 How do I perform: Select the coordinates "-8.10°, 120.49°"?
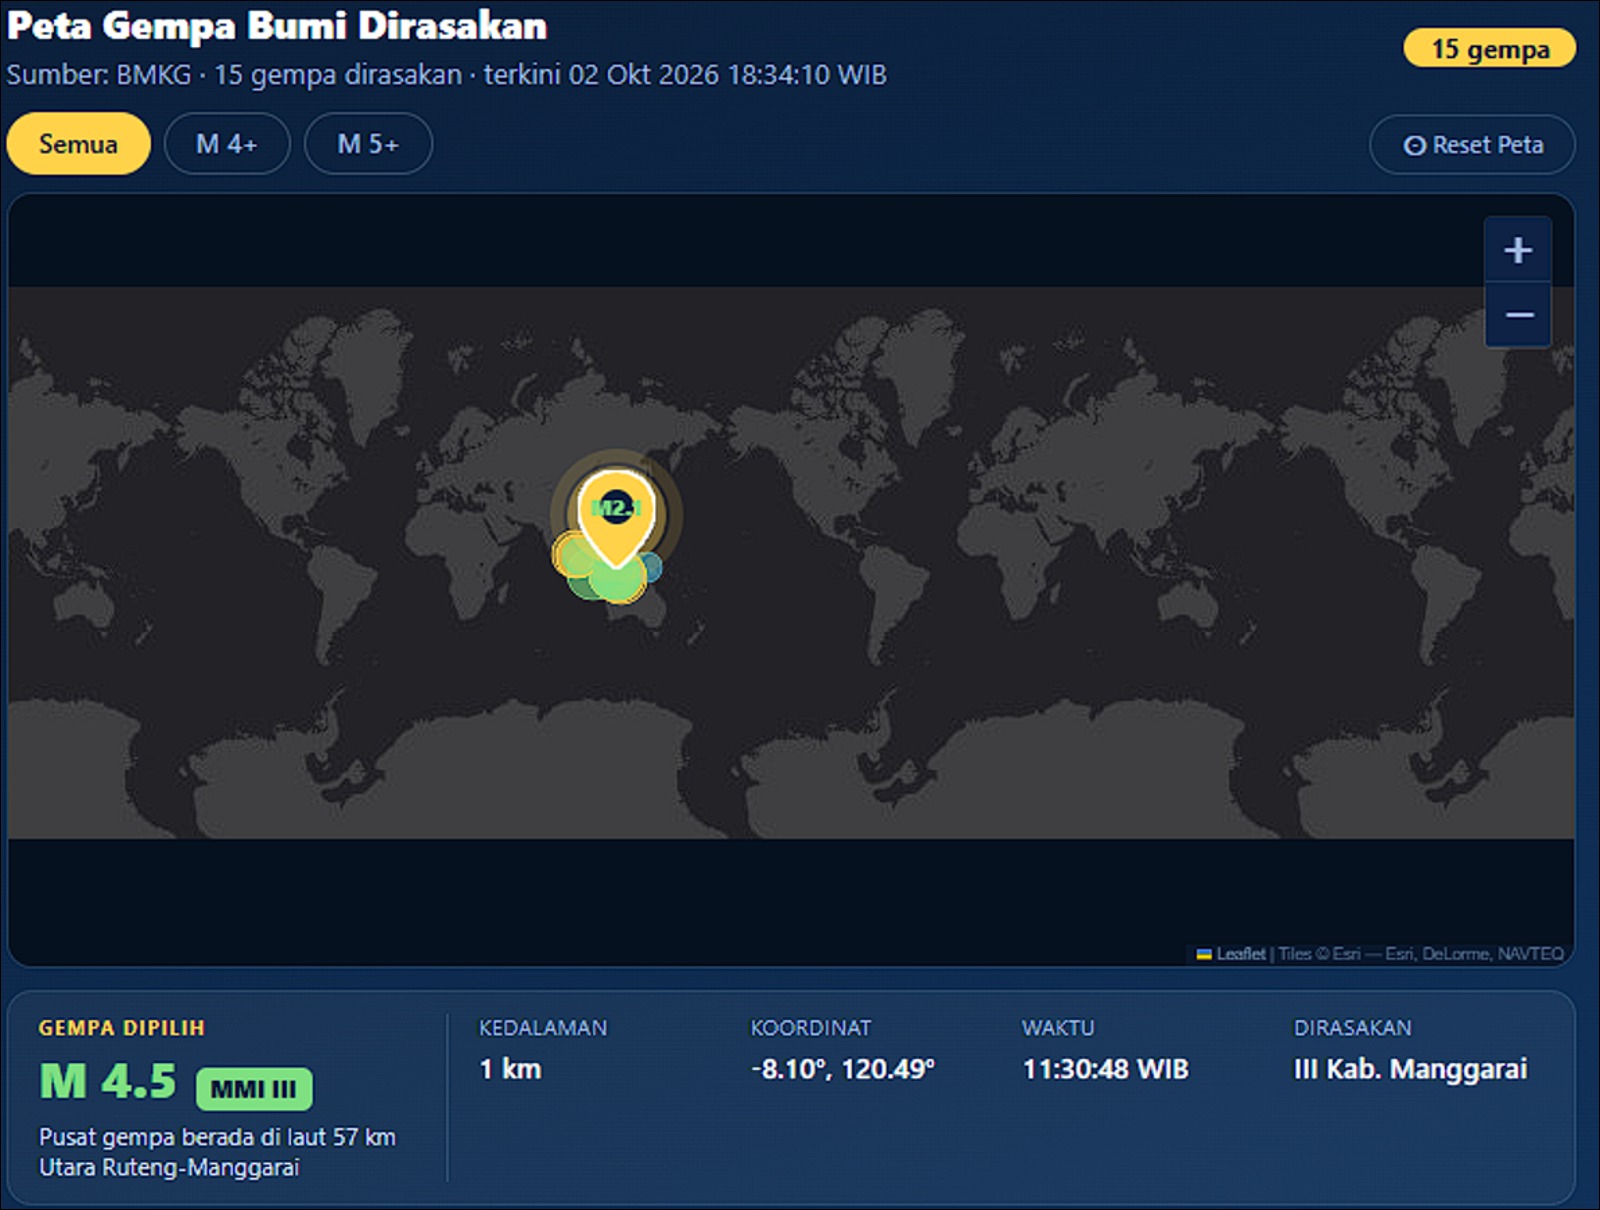843,1069
